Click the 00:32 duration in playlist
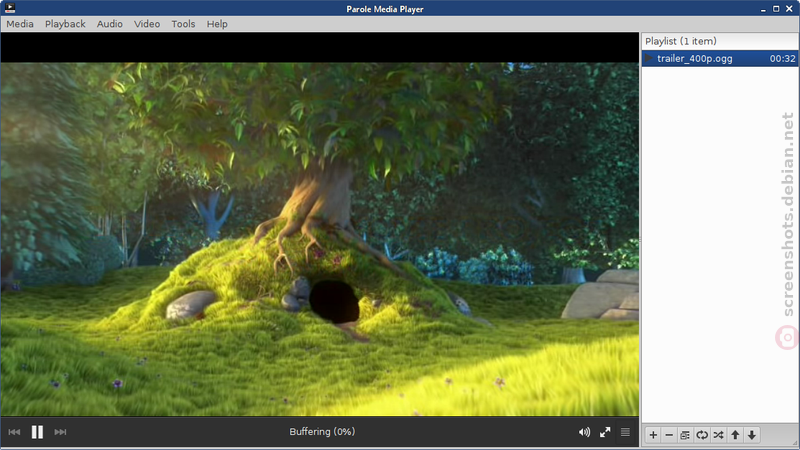 [x=783, y=59]
